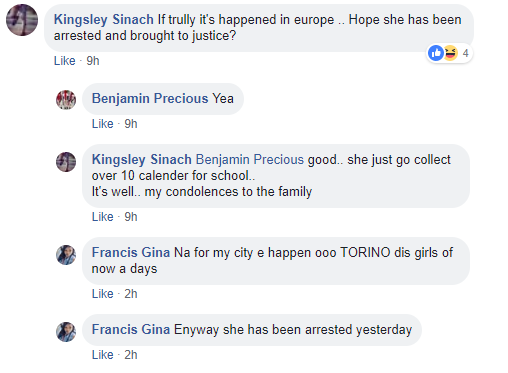Click Francis Gina's avatar on arrested yesterday reply
Viewport: 508px width, 373px height.
click(x=66, y=332)
